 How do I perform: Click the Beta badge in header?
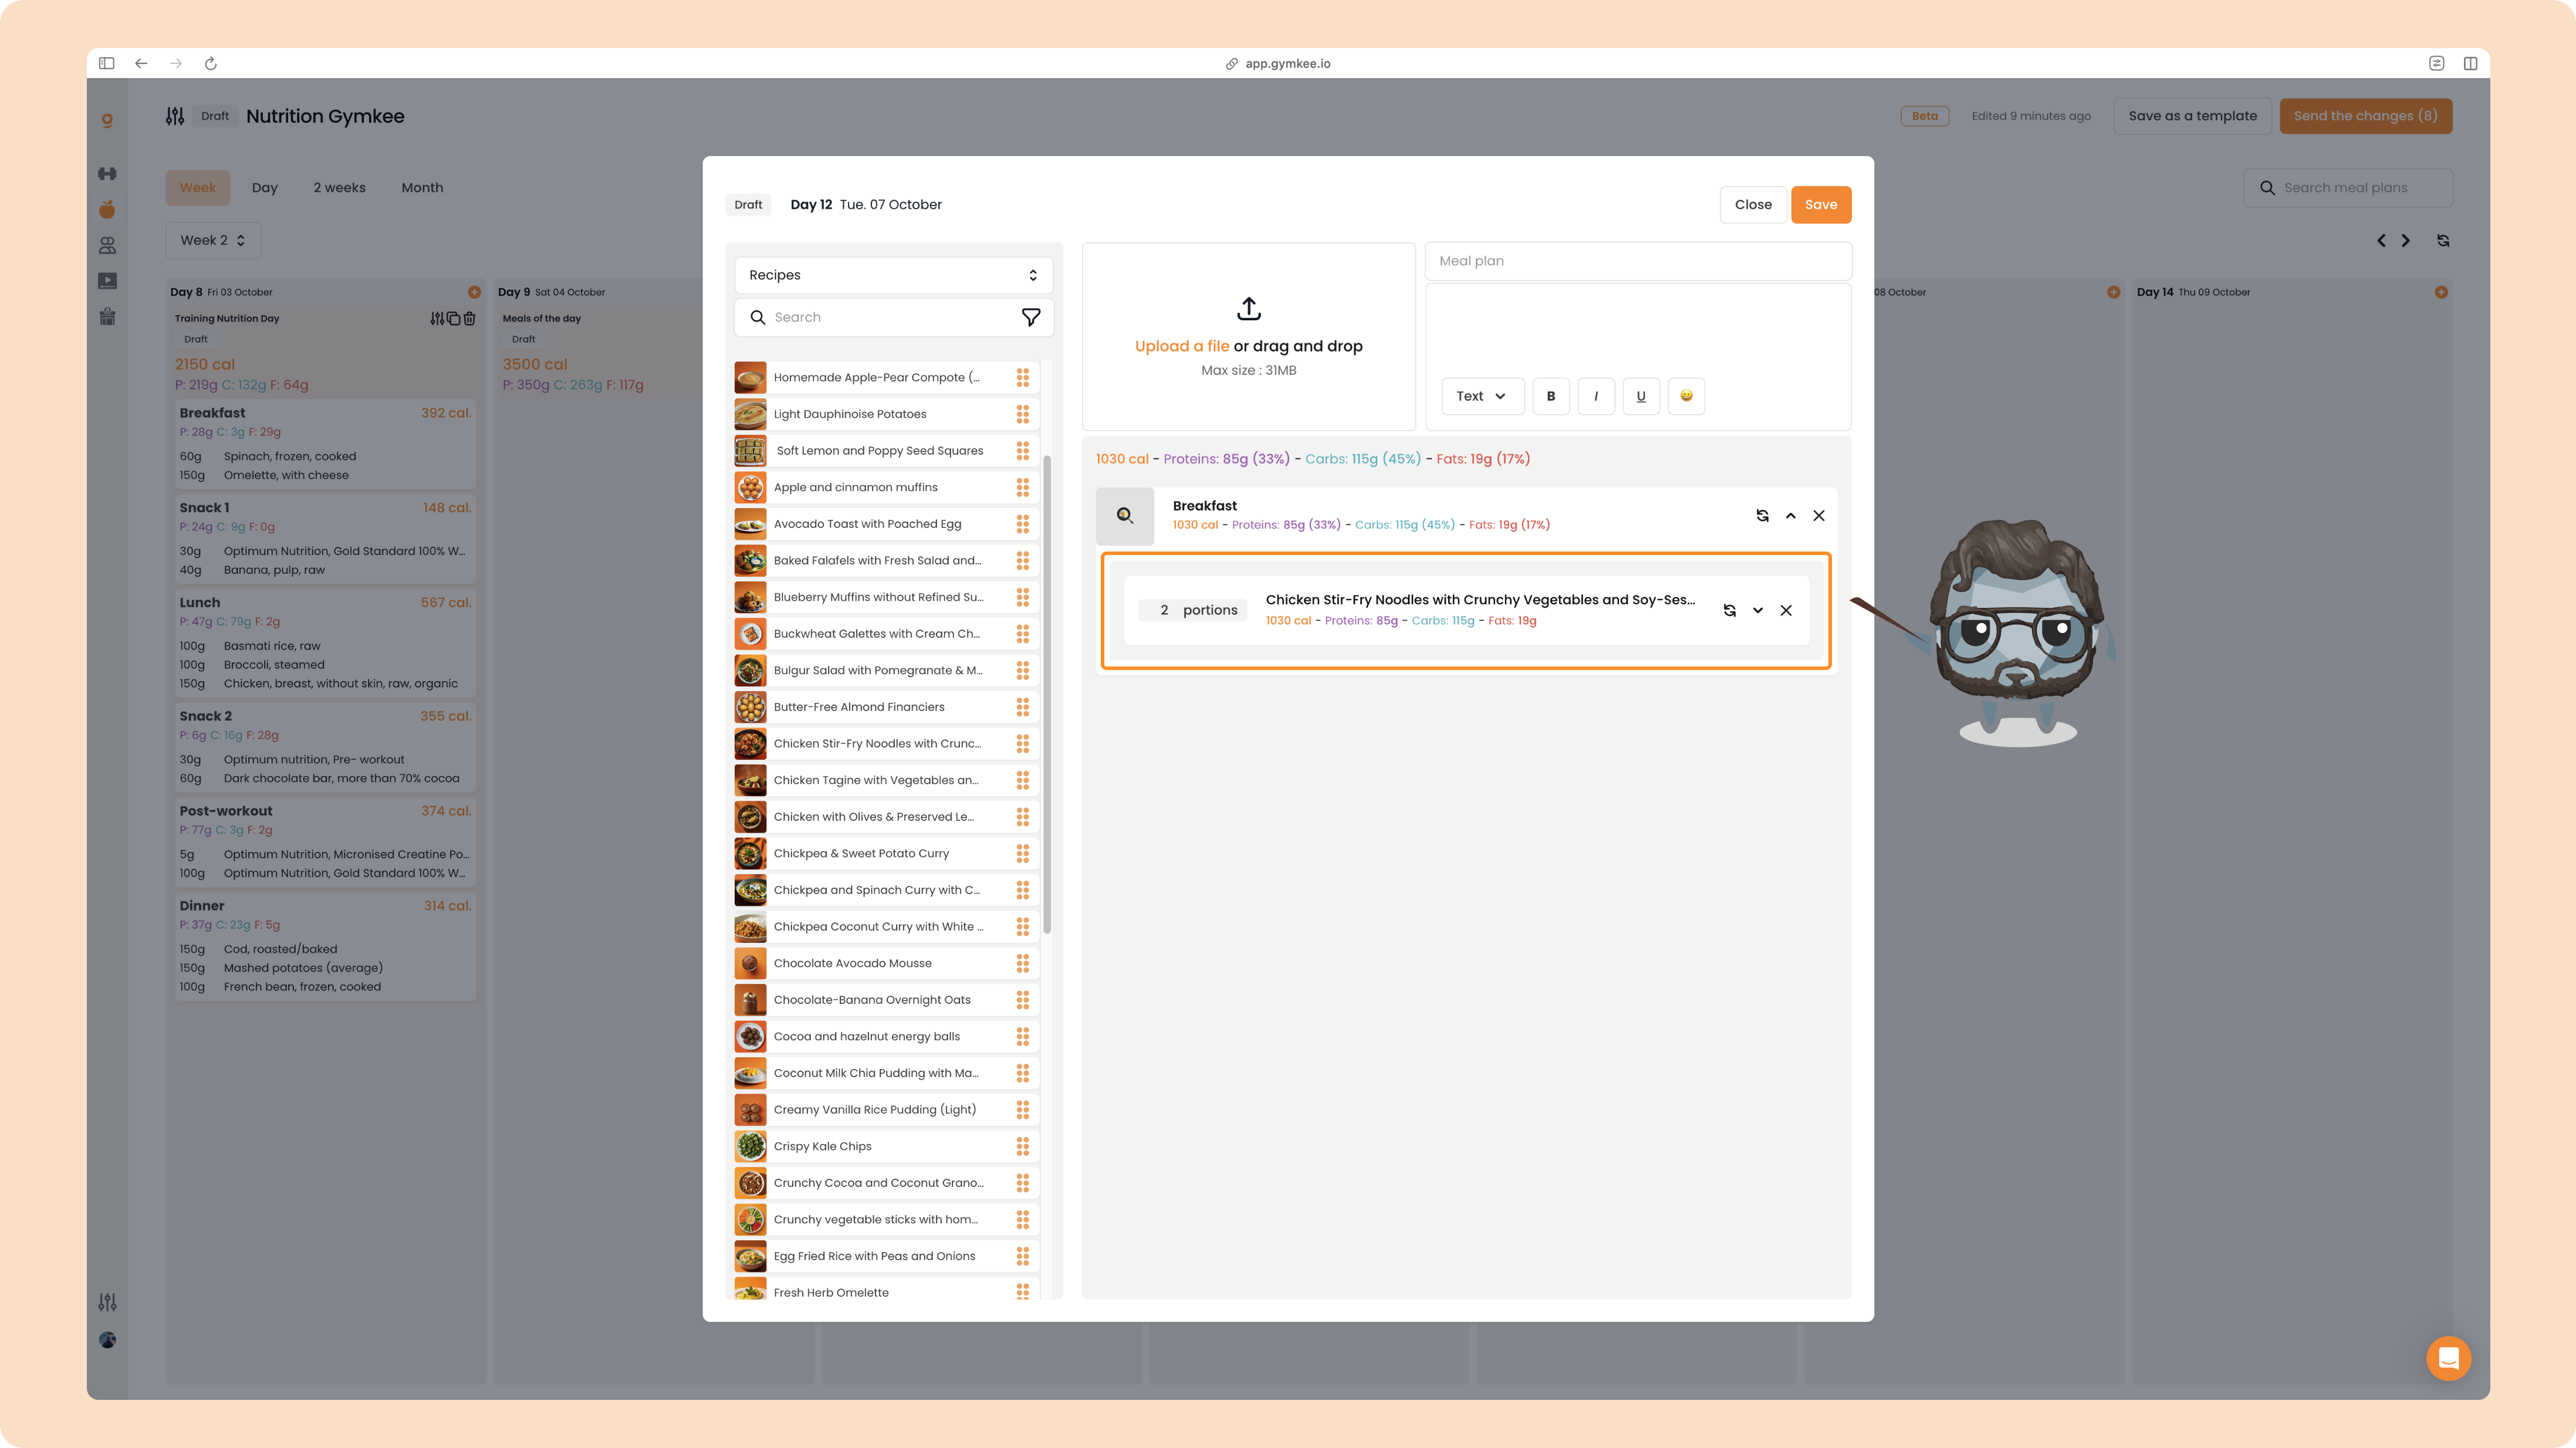click(1925, 116)
